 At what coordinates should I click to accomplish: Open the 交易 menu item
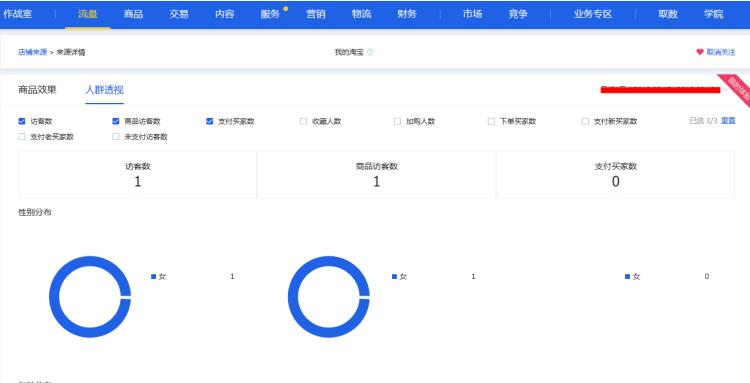(179, 14)
